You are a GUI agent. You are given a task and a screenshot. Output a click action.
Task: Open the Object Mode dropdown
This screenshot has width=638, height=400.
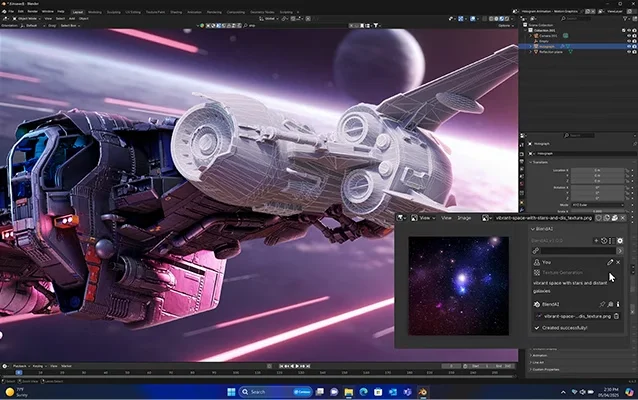tap(26, 19)
